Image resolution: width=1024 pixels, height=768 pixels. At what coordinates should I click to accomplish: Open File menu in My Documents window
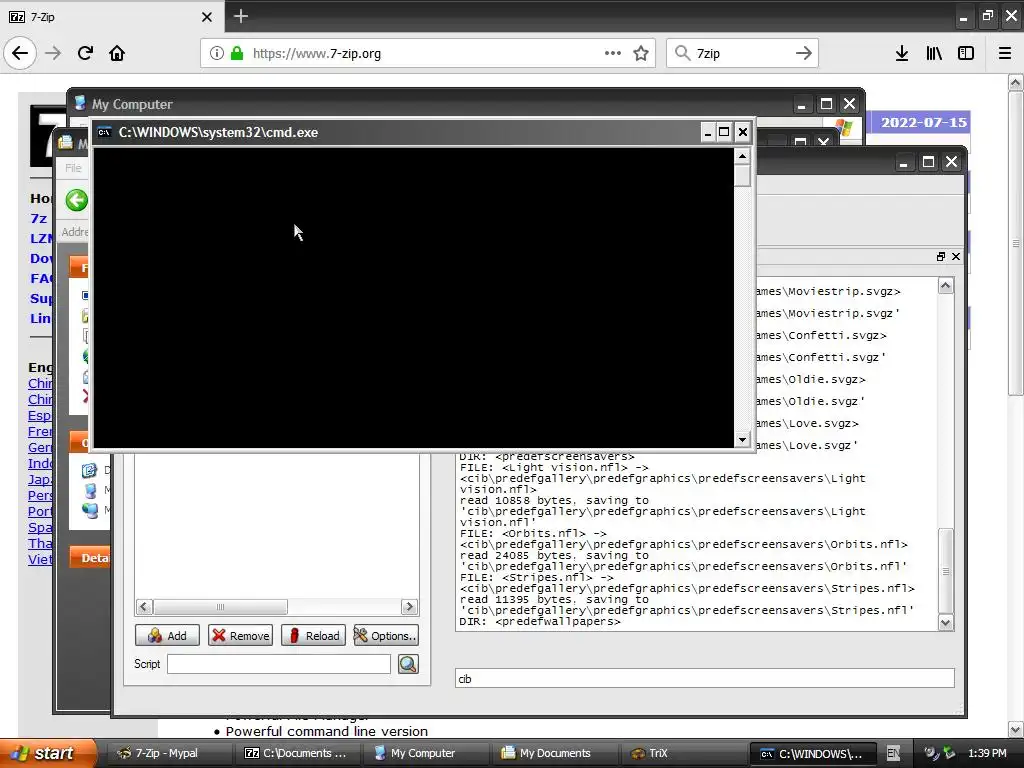point(73,168)
